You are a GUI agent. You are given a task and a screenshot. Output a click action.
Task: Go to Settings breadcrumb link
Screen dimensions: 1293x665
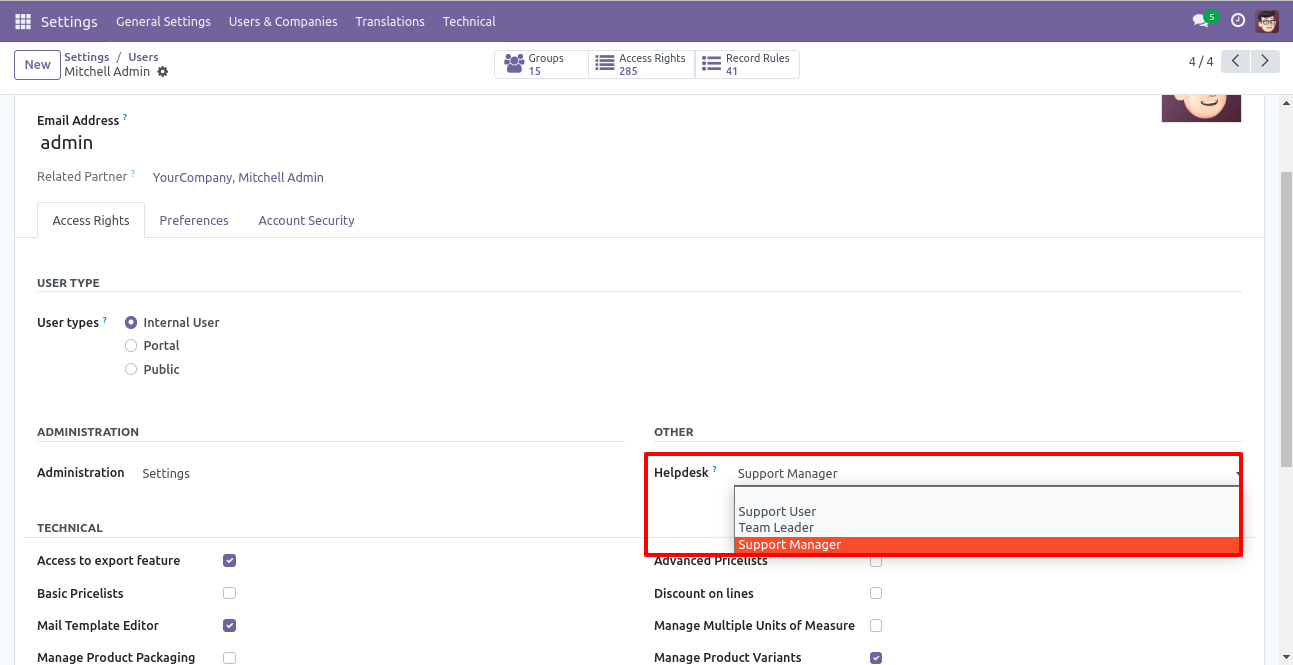87,57
